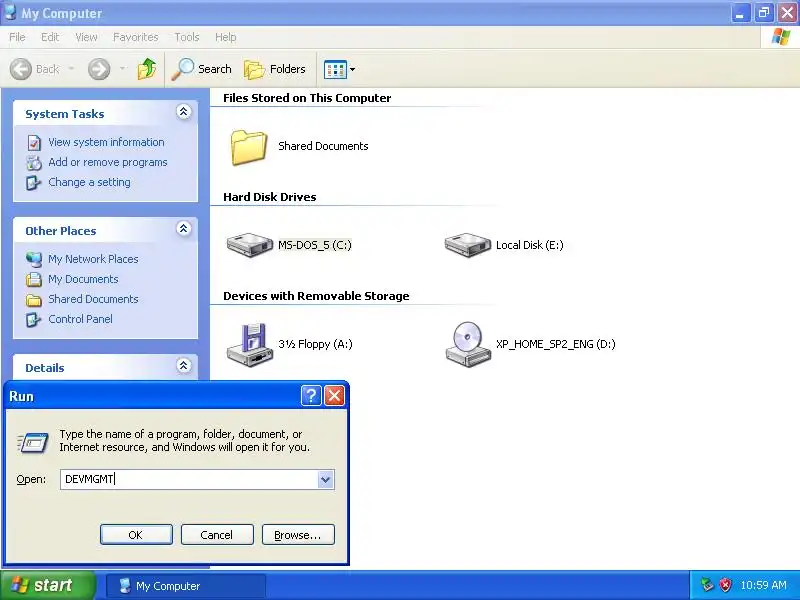Open the Start menu

(47, 585)
